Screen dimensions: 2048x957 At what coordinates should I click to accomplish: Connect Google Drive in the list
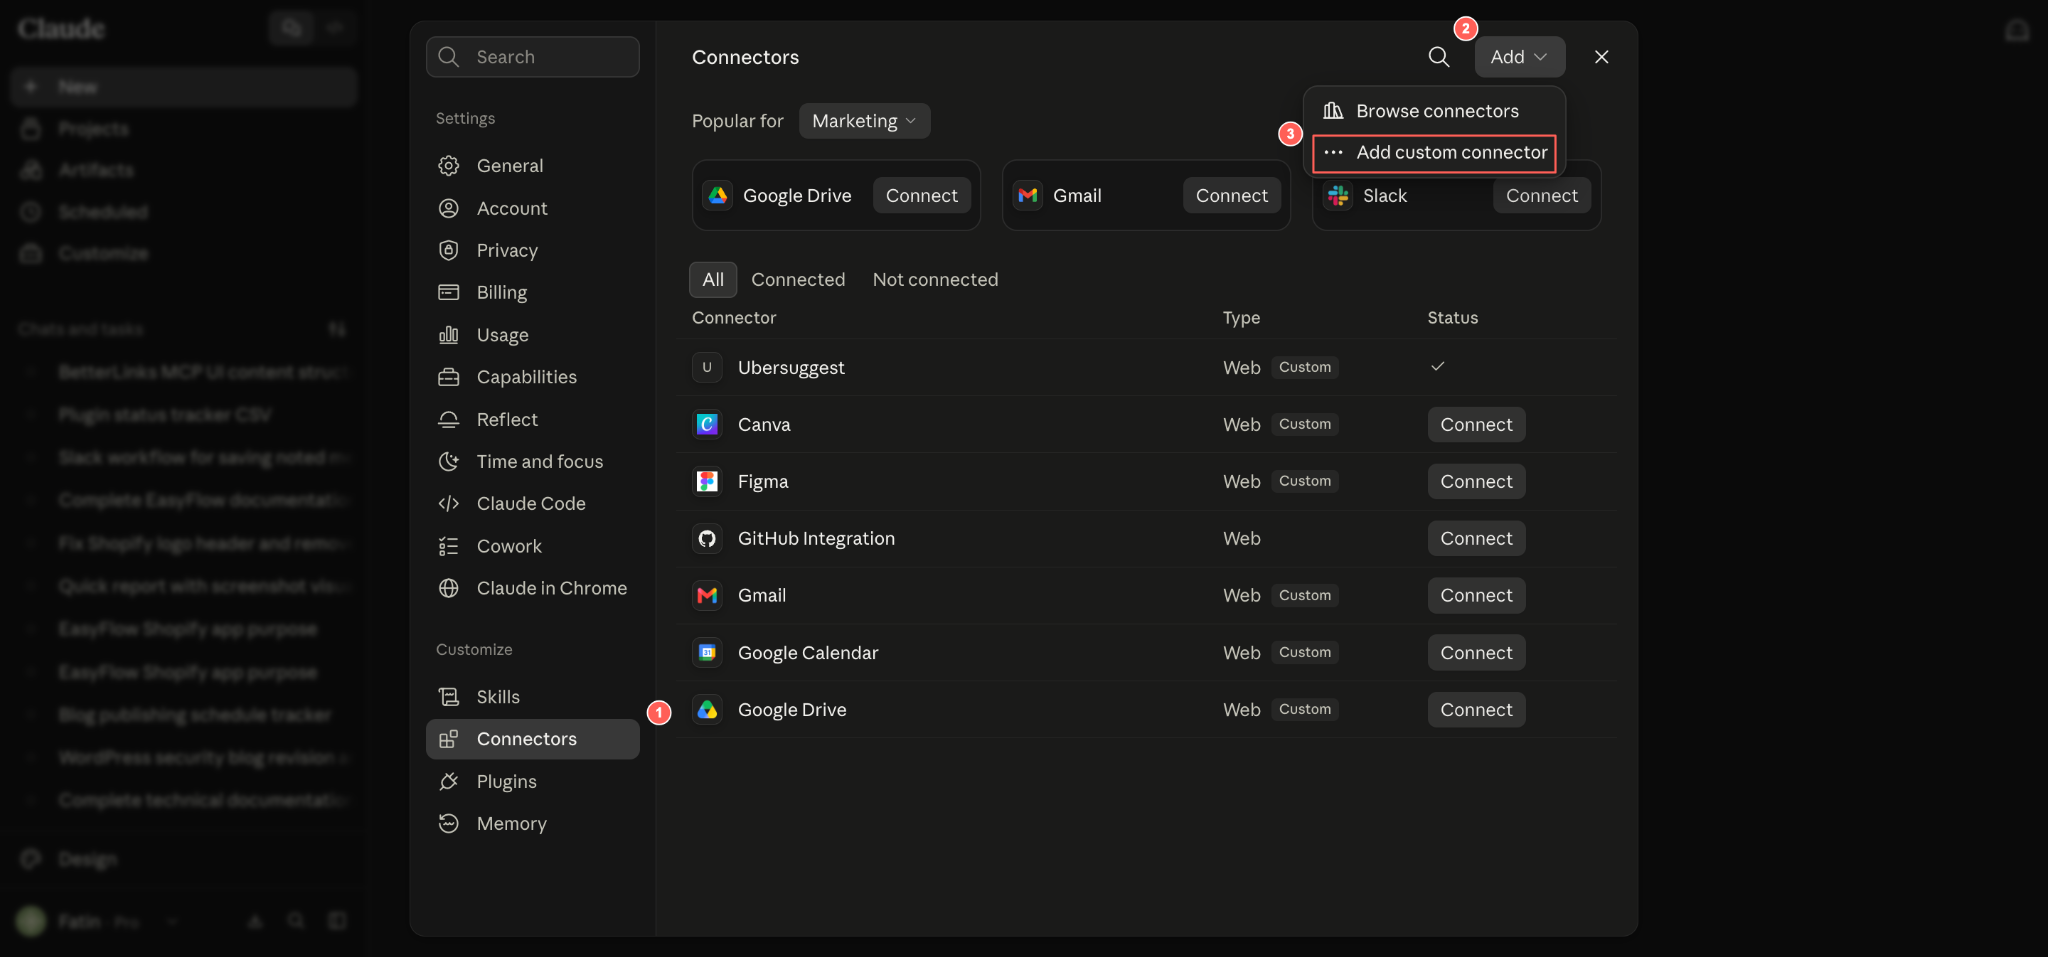coord(1476,710)
